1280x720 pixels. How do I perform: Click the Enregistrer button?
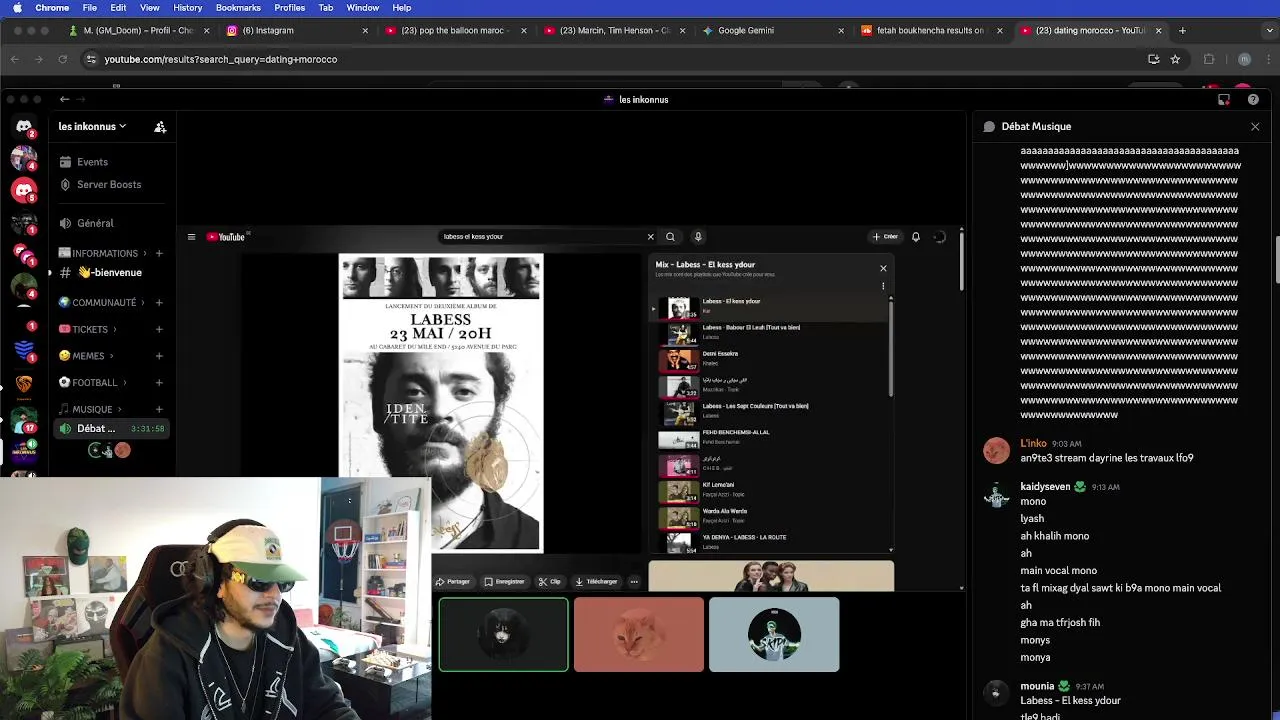504,582
